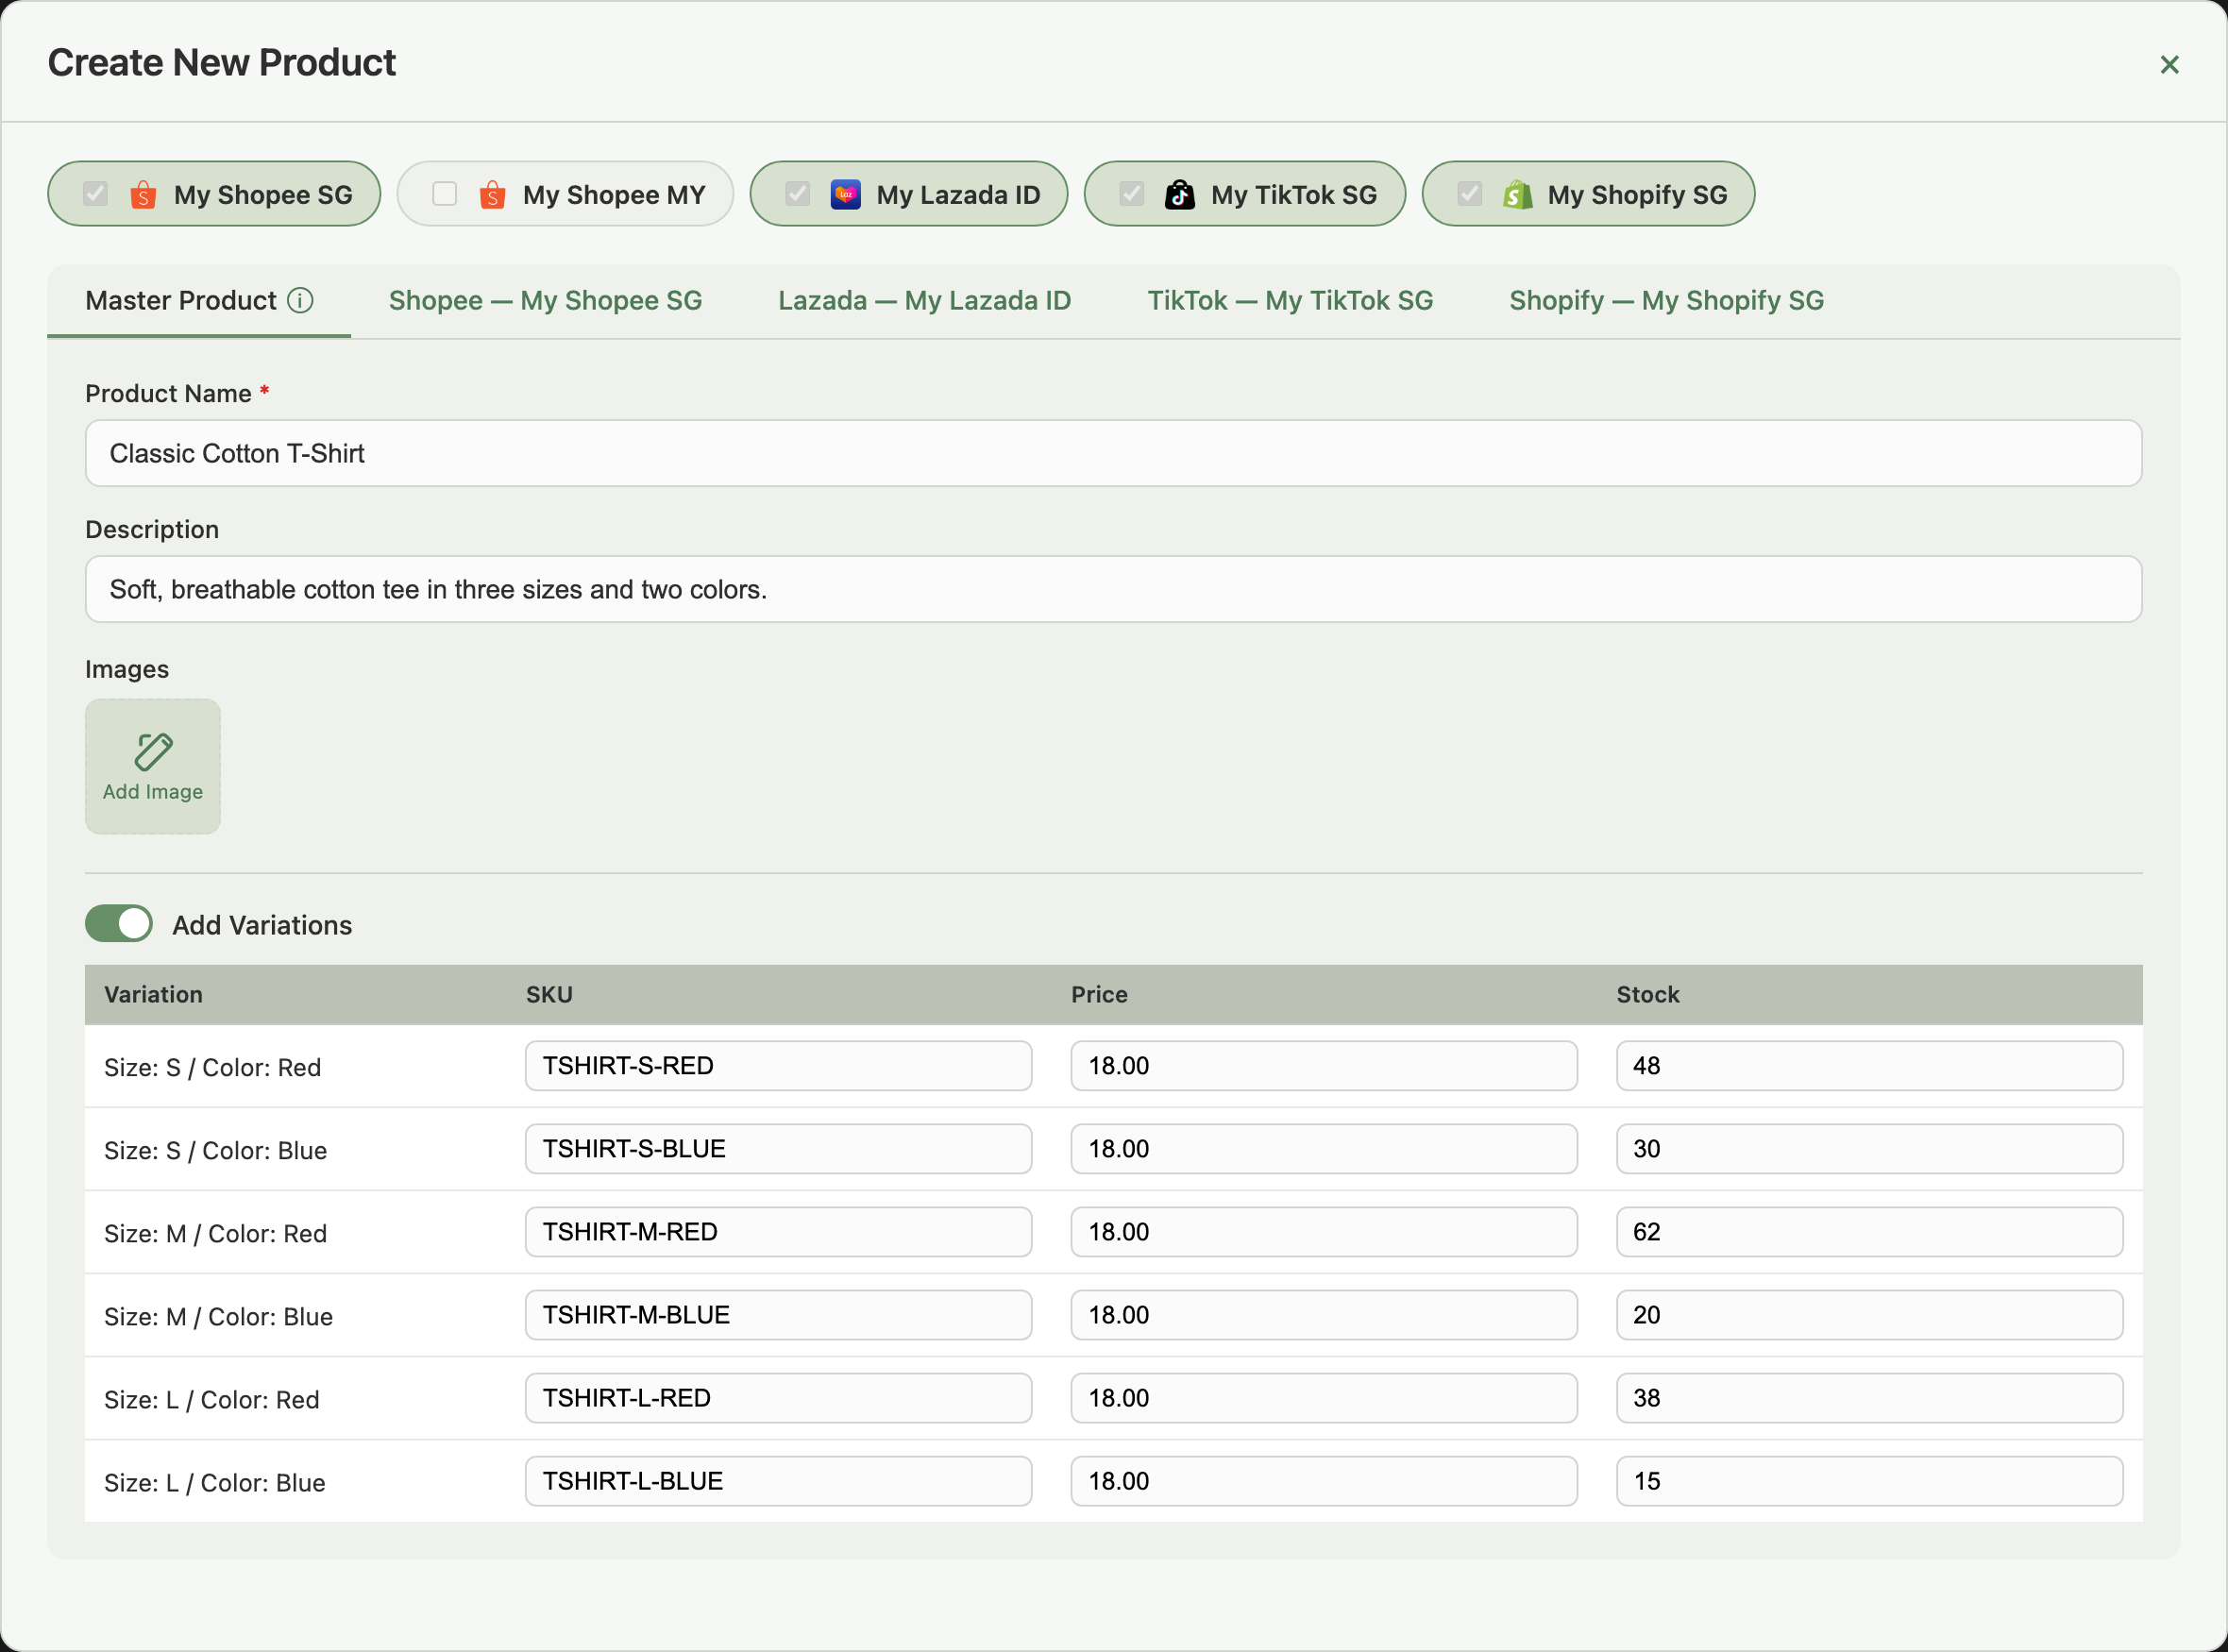Screen dimensions: 2228x1652
Task: Edit the TSHIRT-S-RED SKU field
Action: click(x=778, y=1066)
